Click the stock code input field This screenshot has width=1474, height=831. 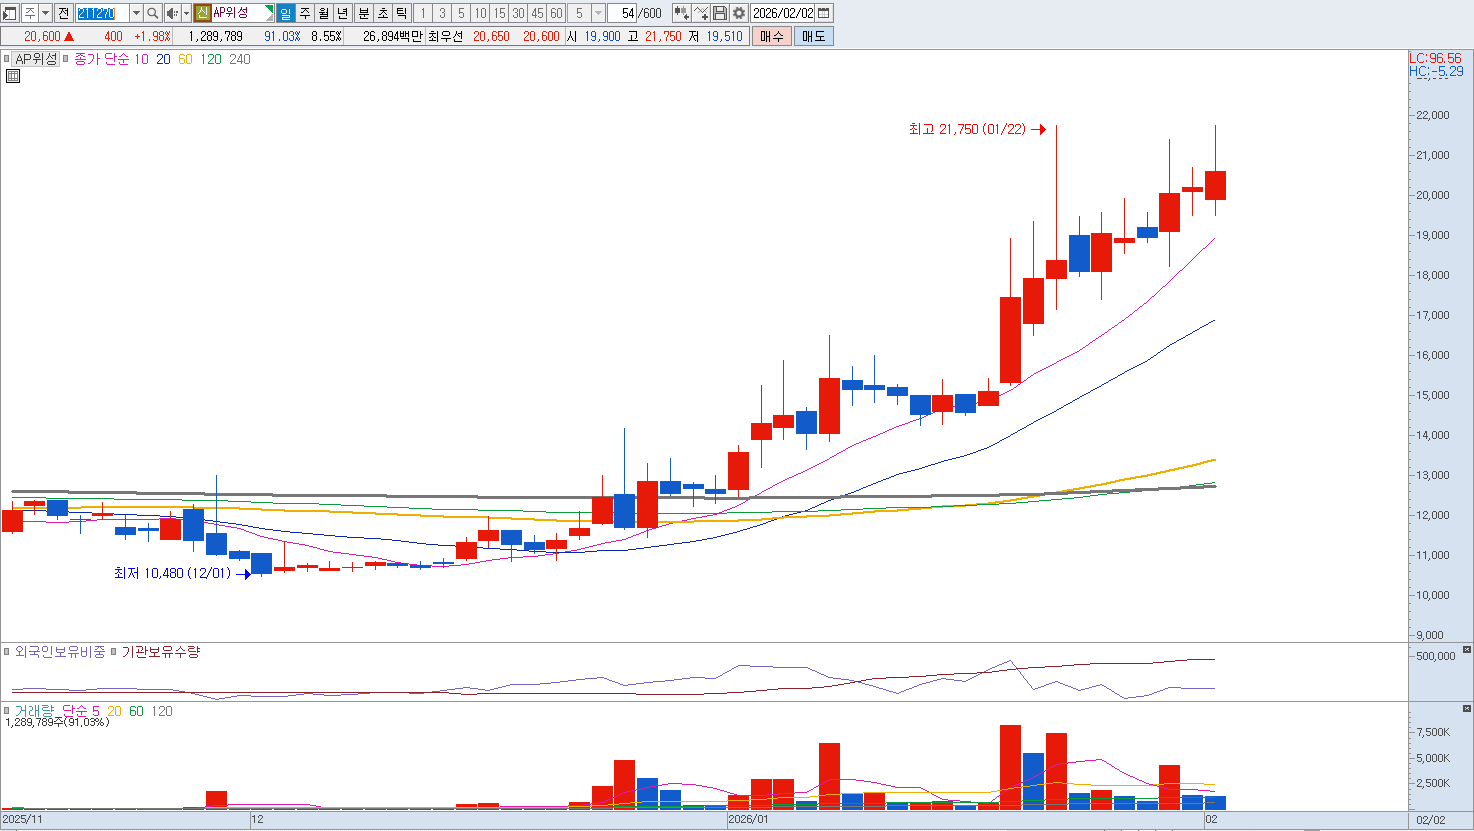coord(102,13)
